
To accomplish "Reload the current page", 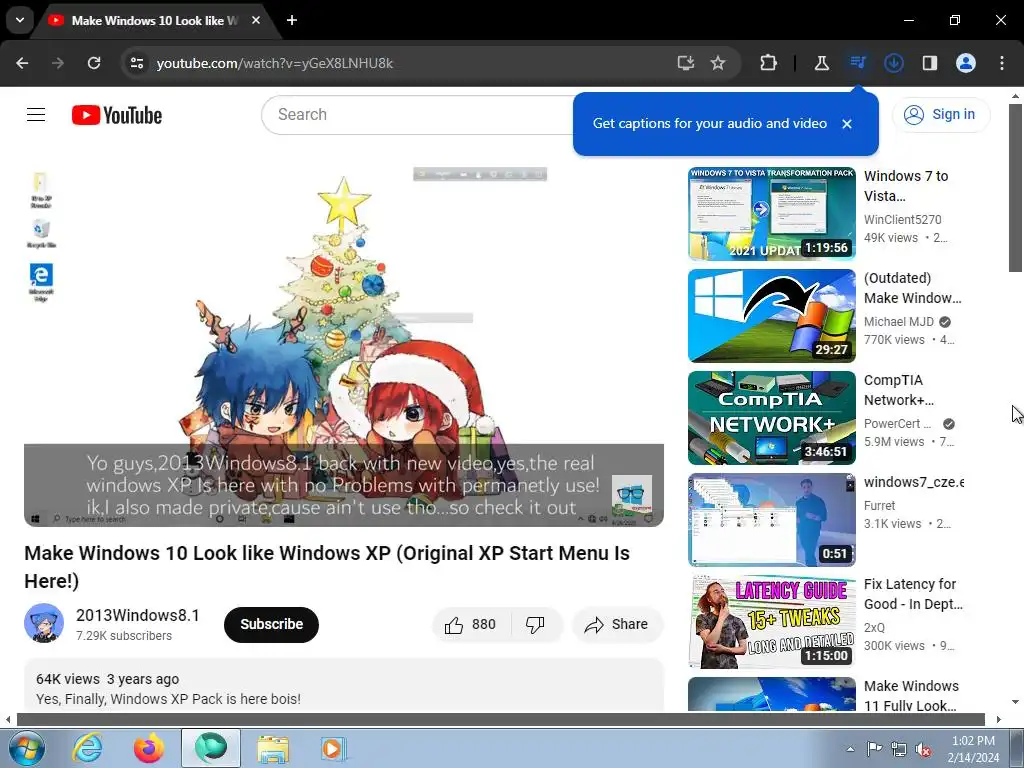I will click(x=94, y=63).
